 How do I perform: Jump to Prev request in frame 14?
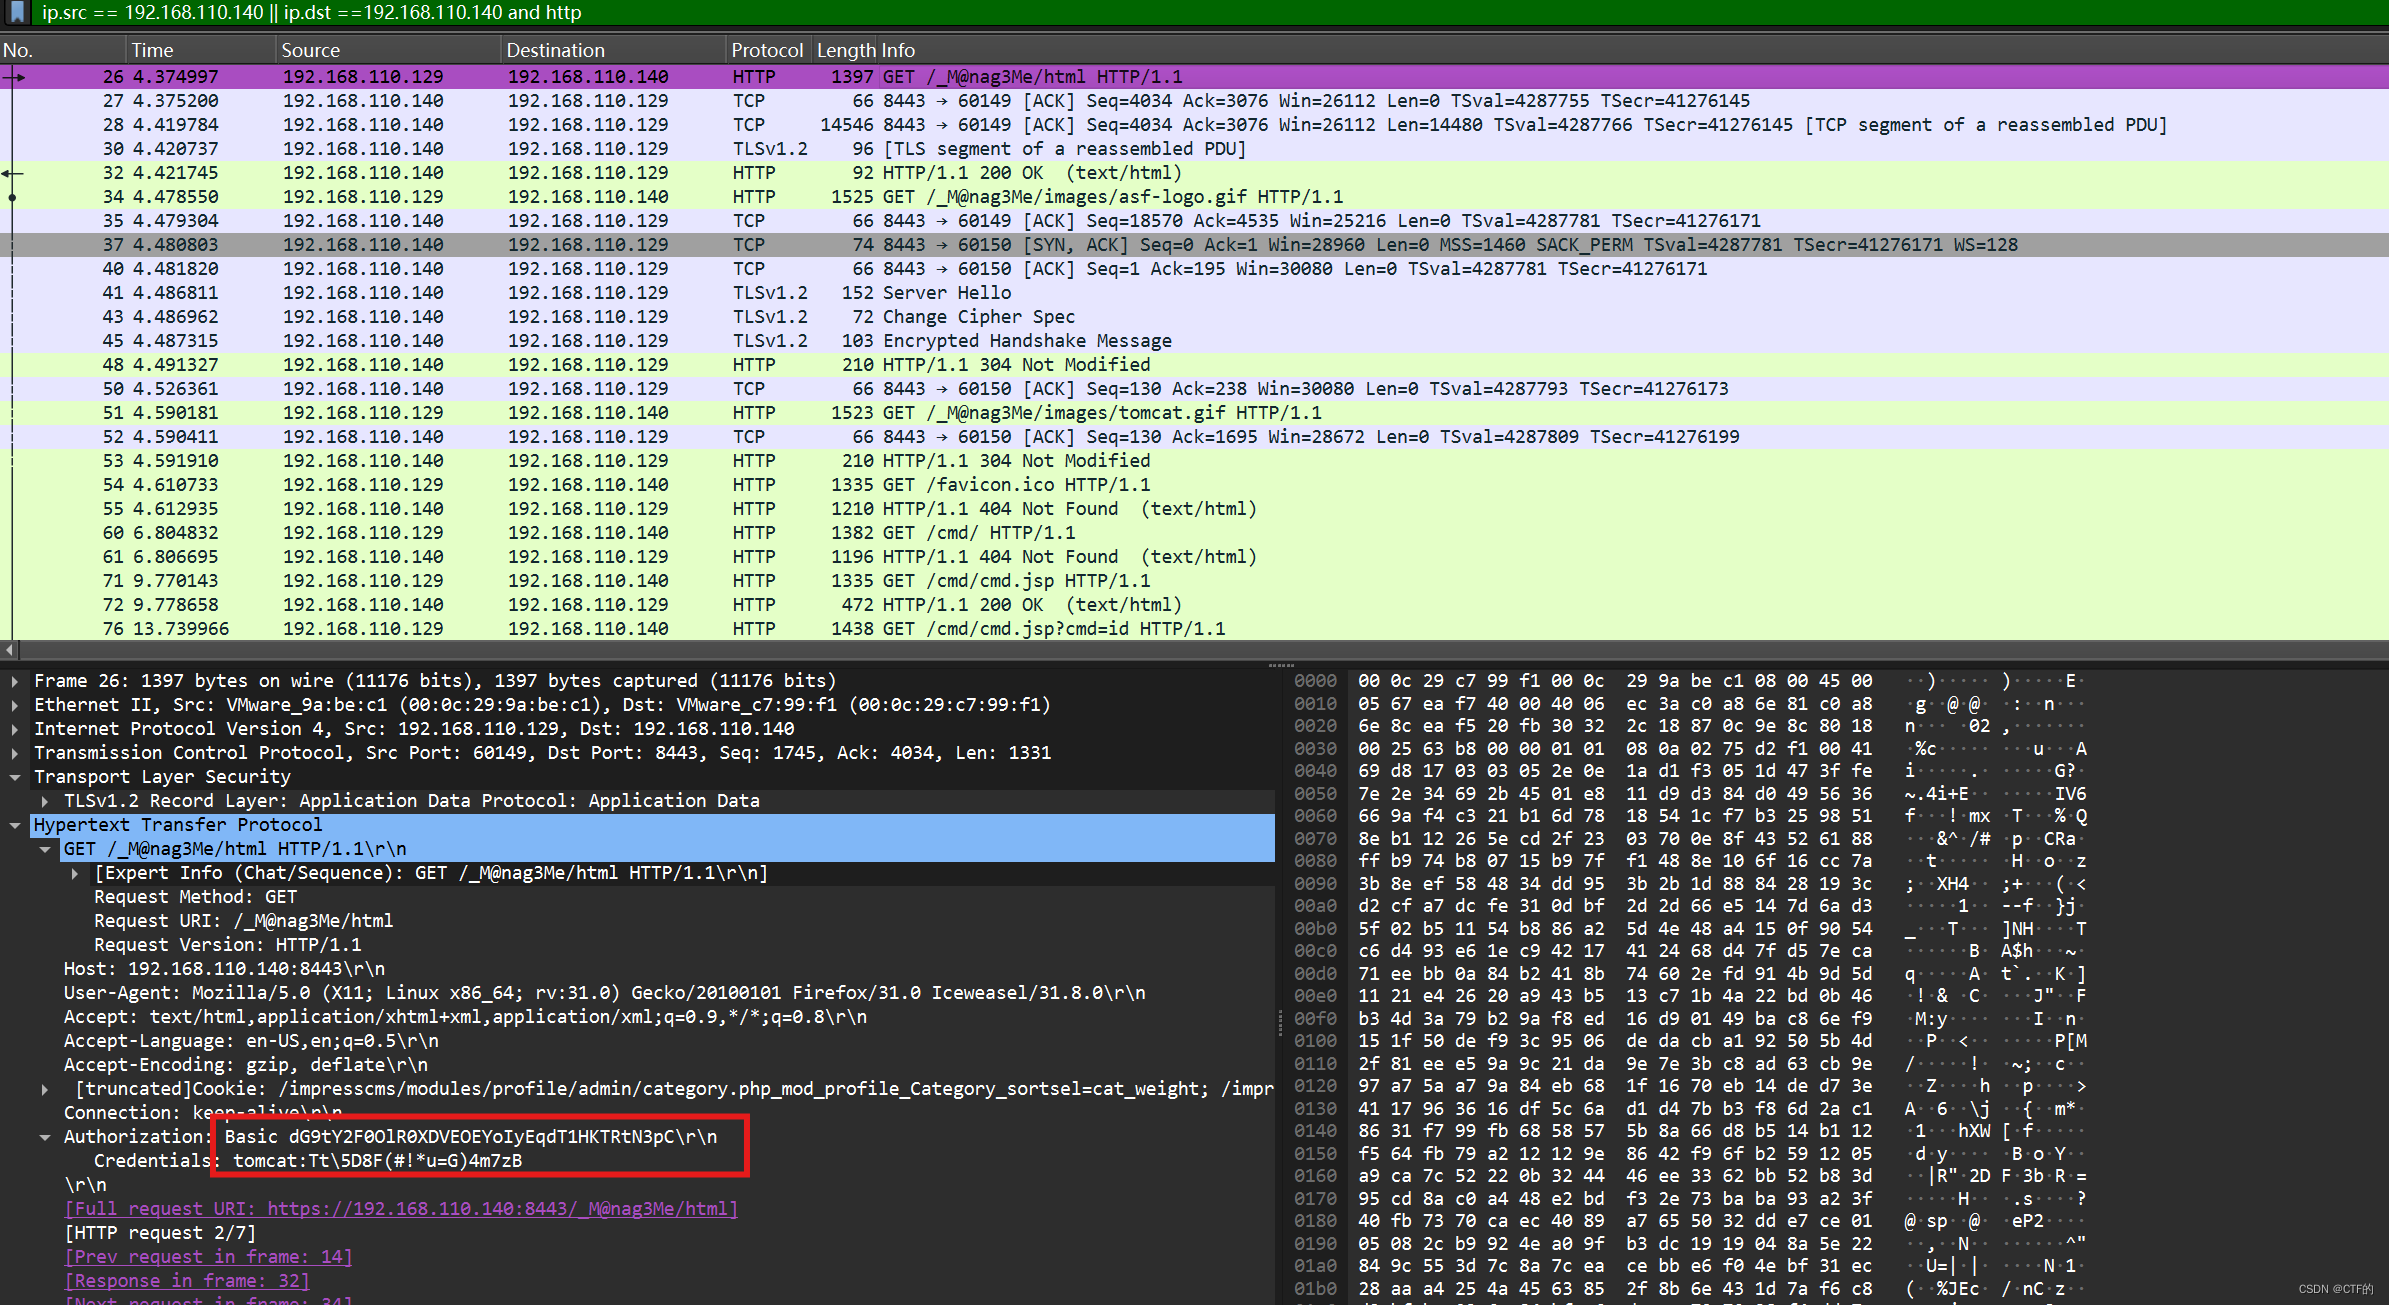(x=208, y=1257)
